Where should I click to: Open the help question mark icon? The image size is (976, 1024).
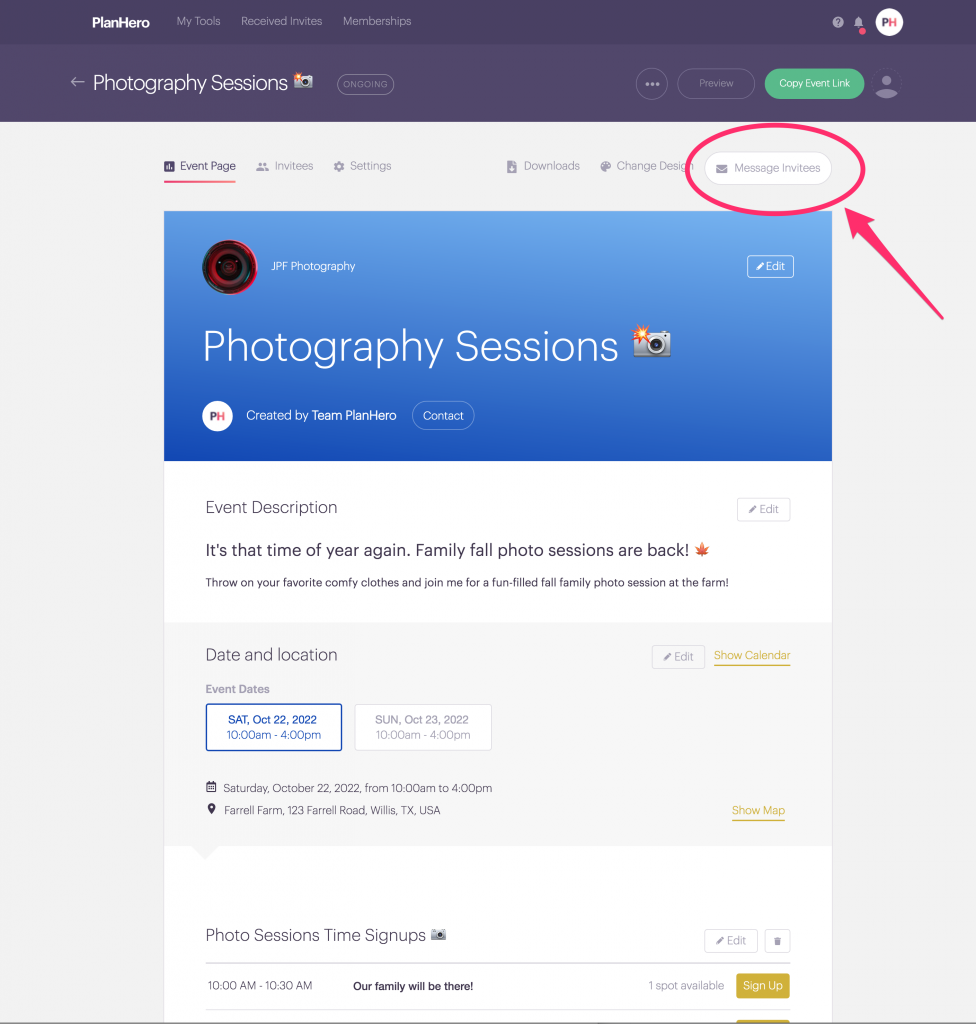pyautogui.click(x=838, y=22)
